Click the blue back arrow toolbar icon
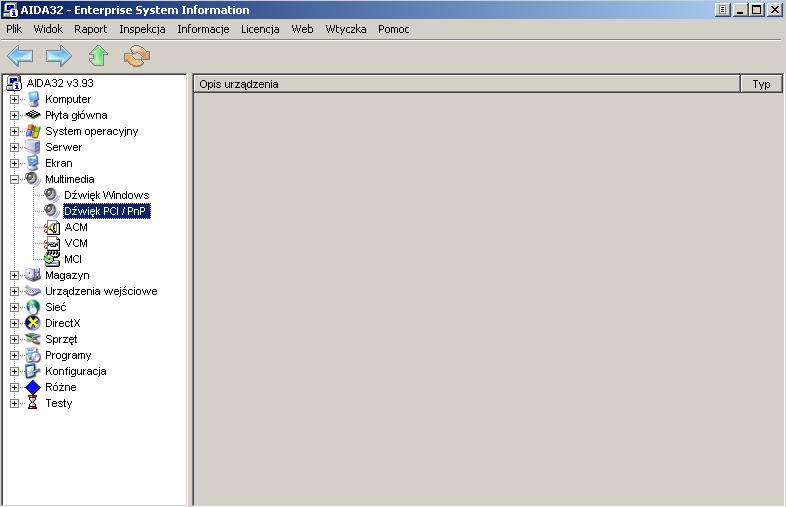786x507 pixels. (20, 56)
